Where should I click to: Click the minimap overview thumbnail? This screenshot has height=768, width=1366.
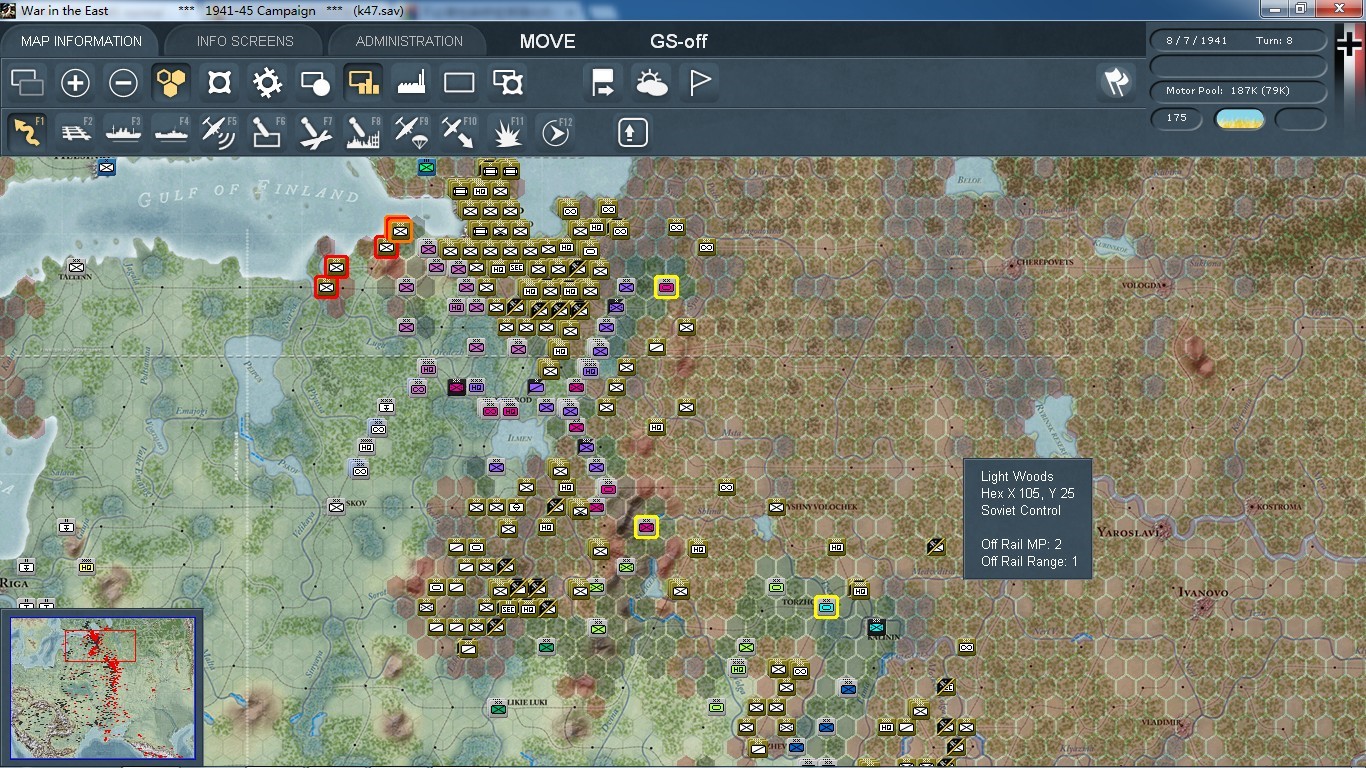[x=103, y=688]
